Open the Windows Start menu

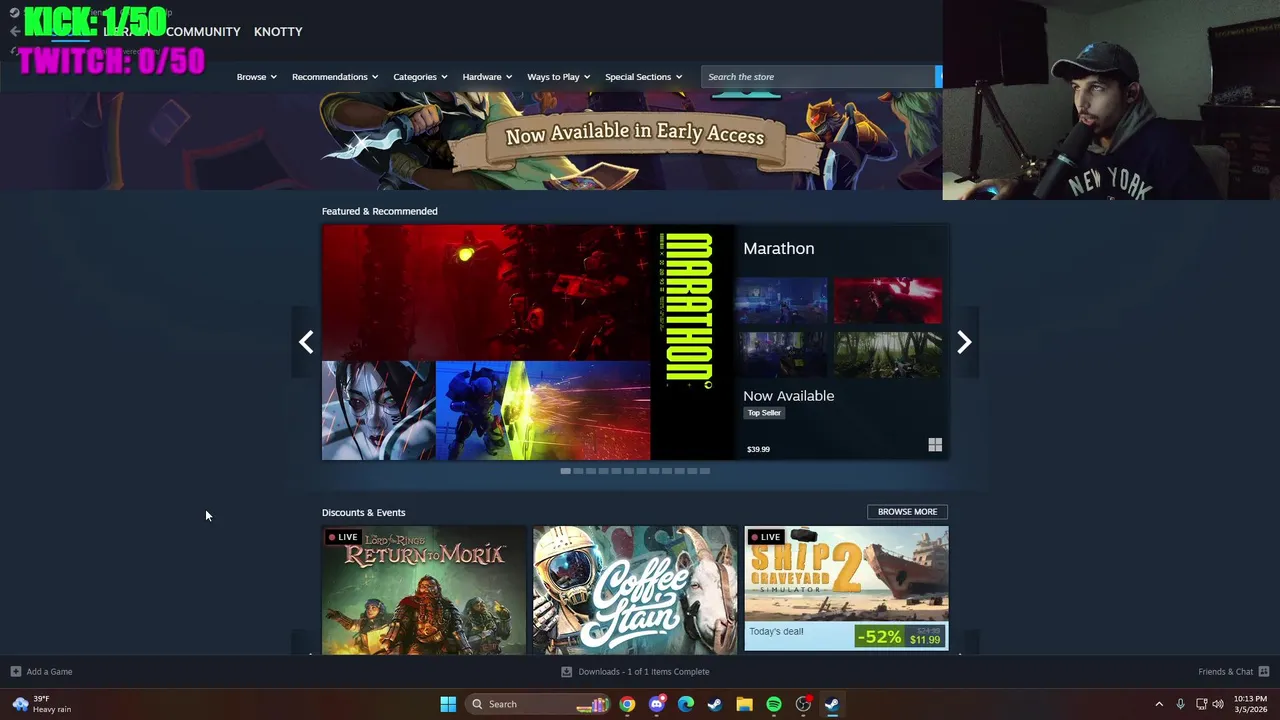(x=448, y=704)
